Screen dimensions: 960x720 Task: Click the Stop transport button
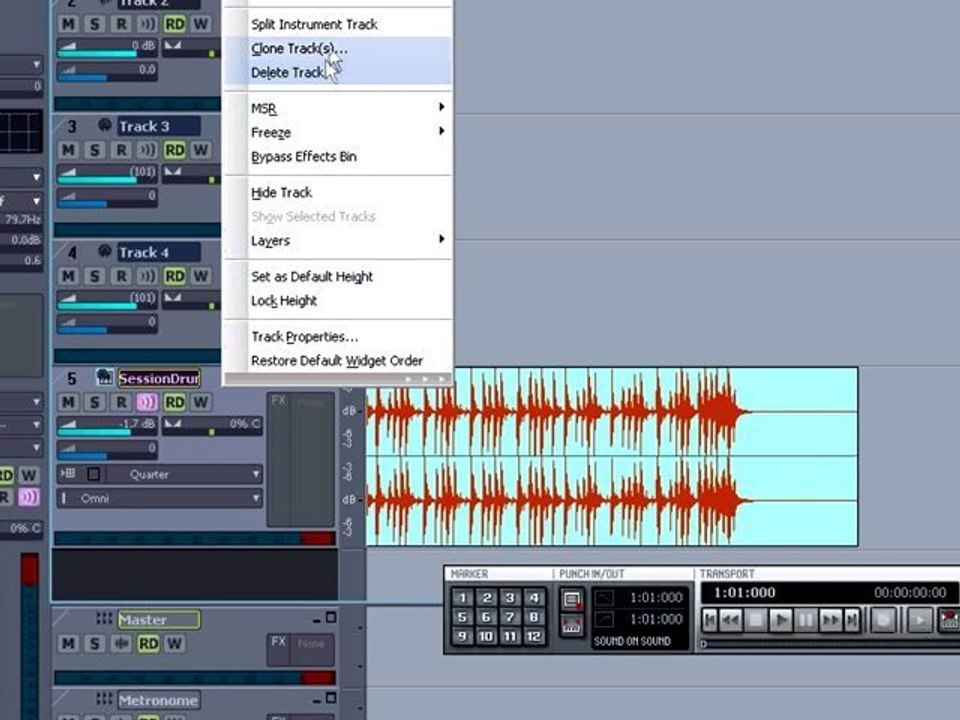[756, 620]
